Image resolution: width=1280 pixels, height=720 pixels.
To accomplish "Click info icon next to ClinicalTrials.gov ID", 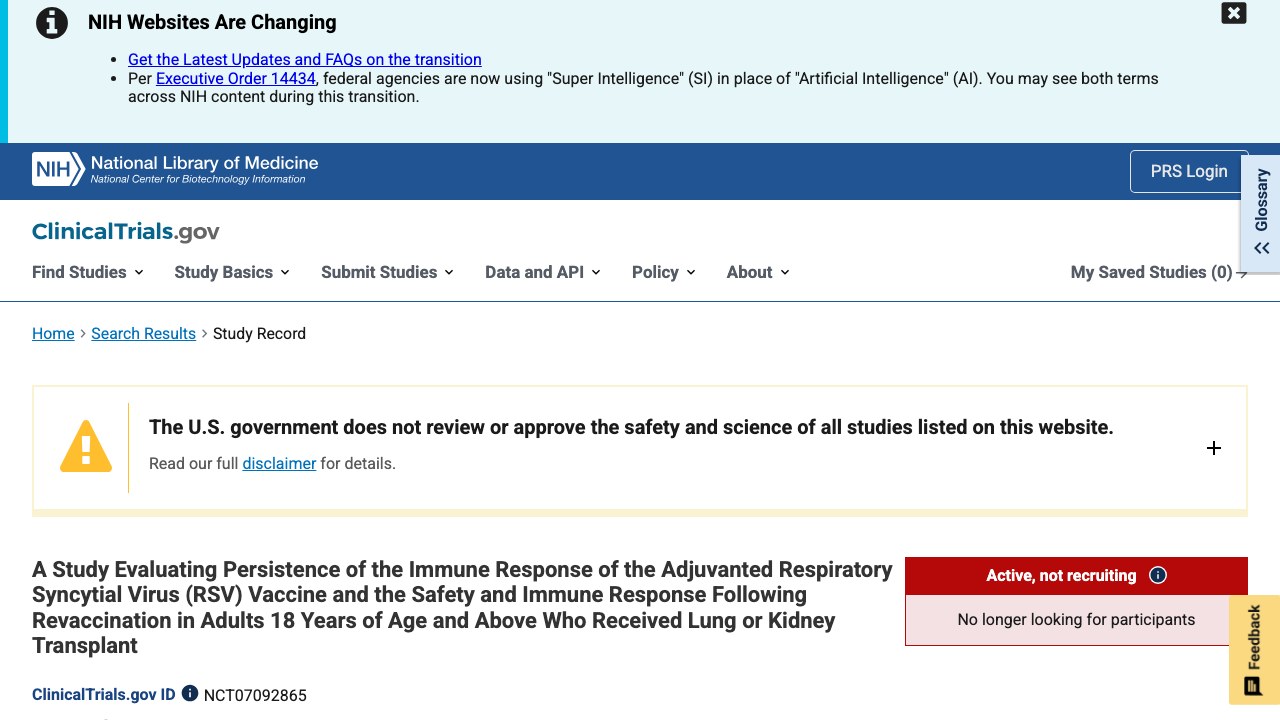I will (190, 693).
